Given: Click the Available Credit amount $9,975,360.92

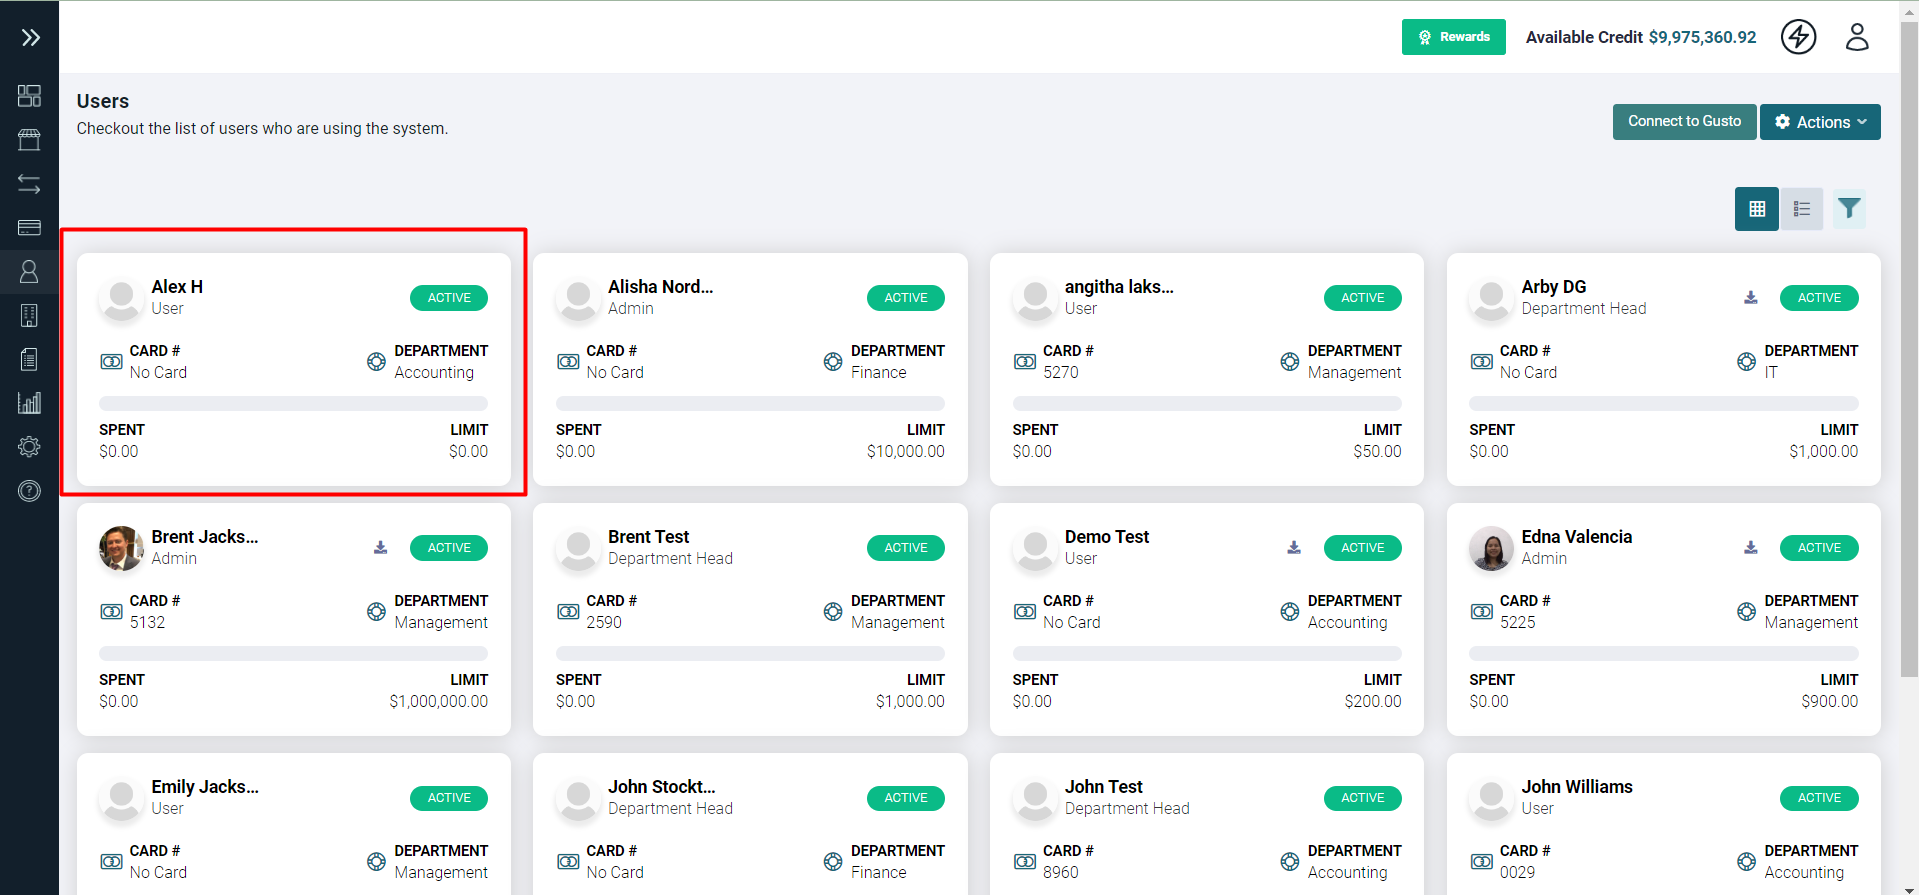Looking at the screenshot, I should (x=1702, y=37).
